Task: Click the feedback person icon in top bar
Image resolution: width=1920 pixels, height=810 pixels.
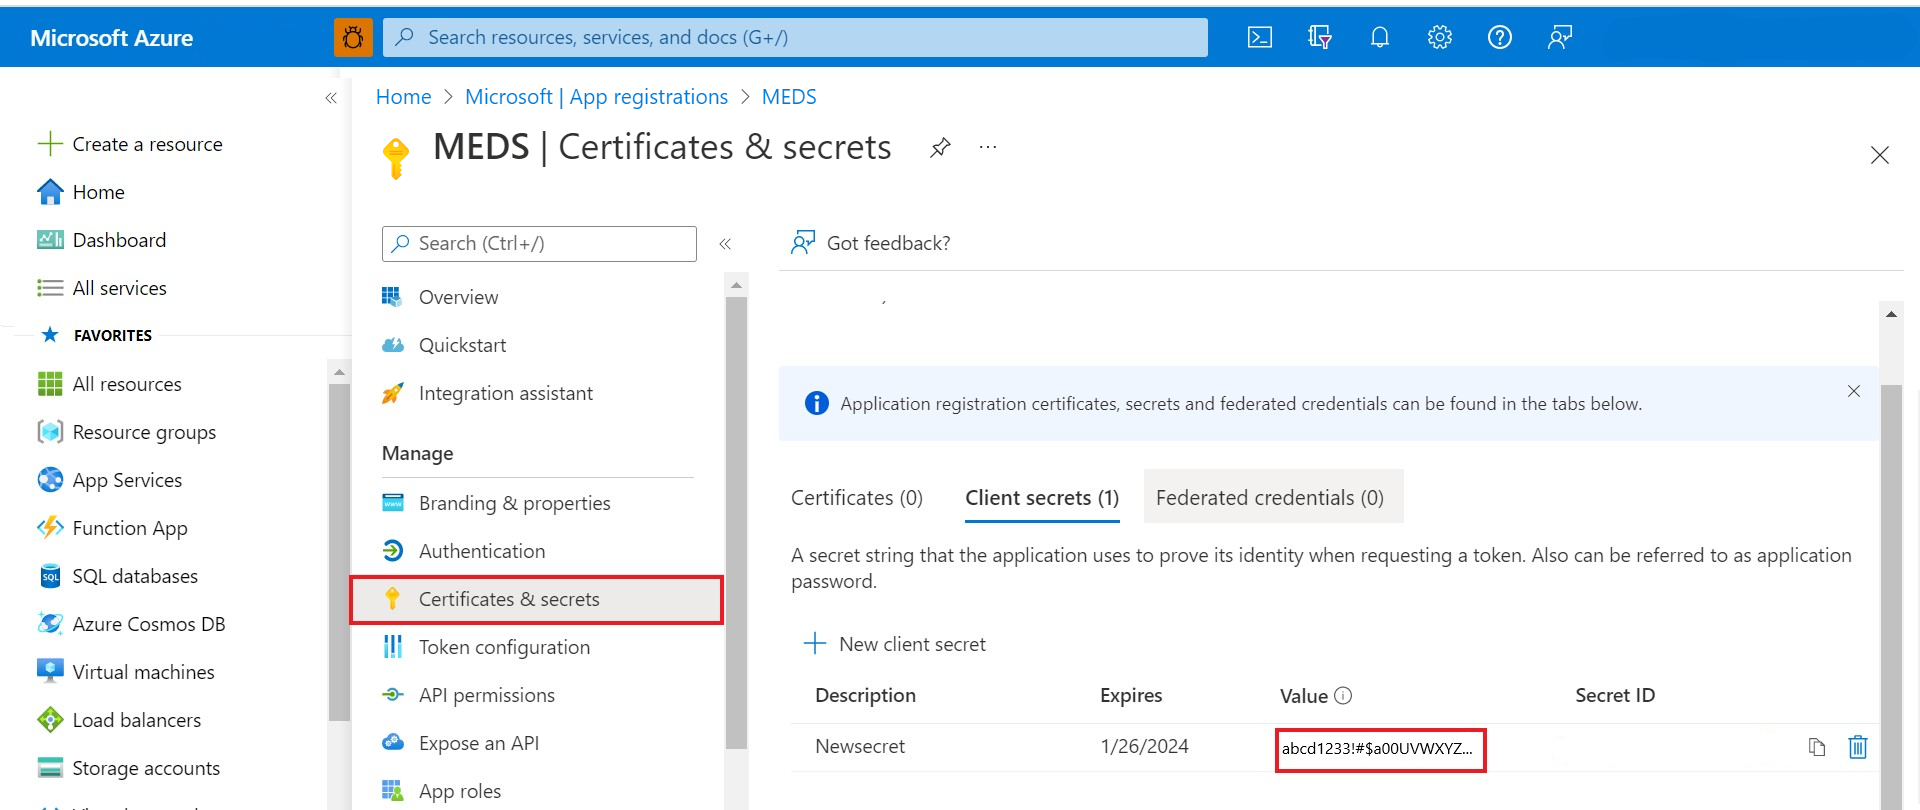Action: tap(1560, 37)
